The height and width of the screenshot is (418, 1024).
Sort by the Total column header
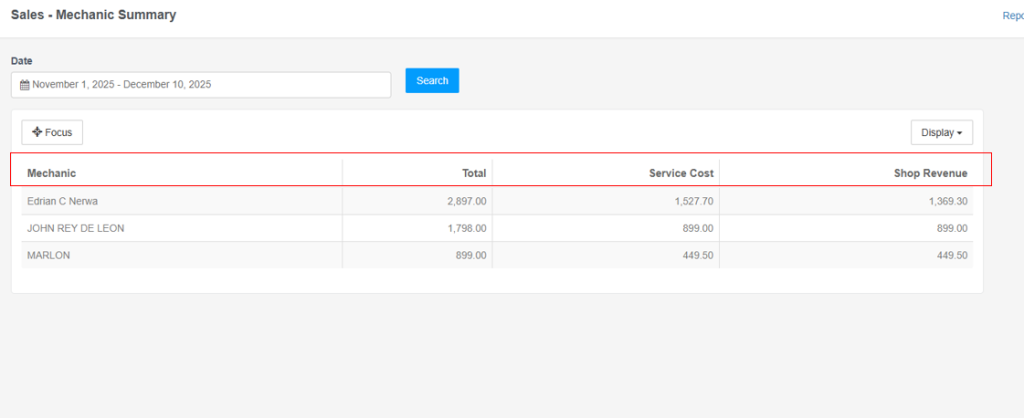click(474, 173)
